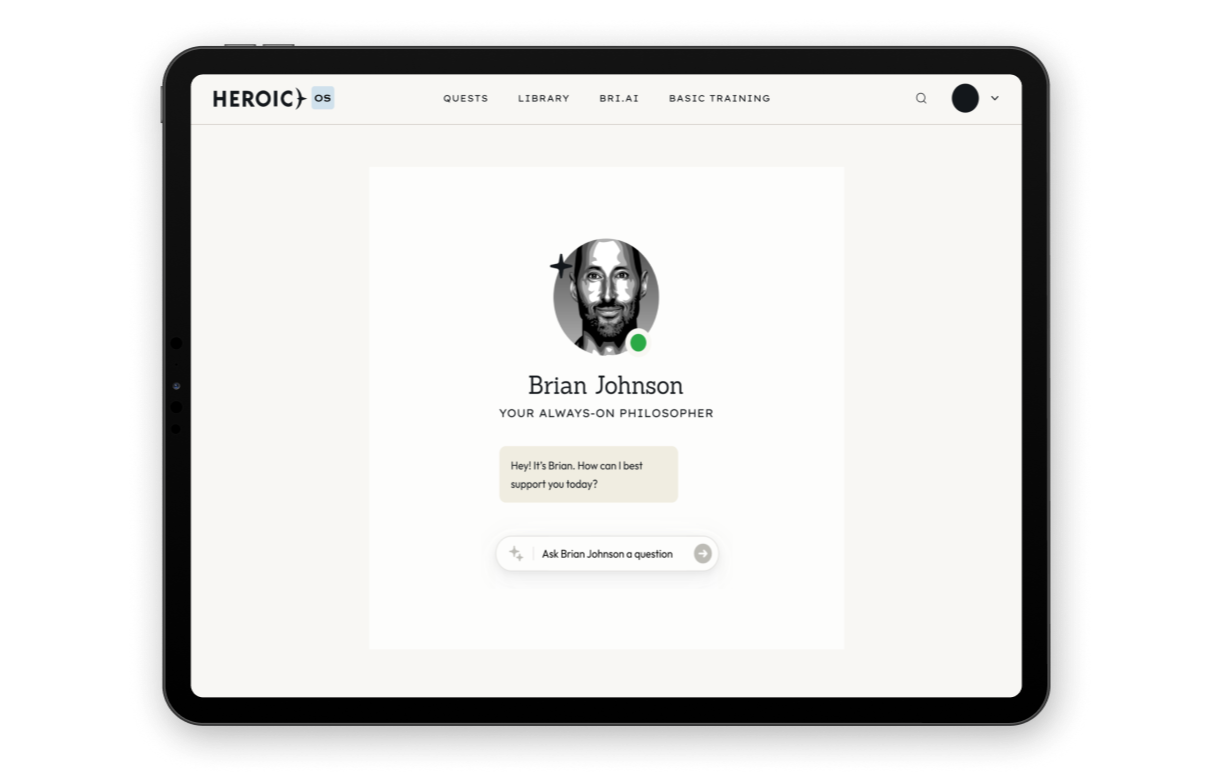Click the user profile avatar
The width and height of the screenshot is (1211, 782).
click(965, 98)
